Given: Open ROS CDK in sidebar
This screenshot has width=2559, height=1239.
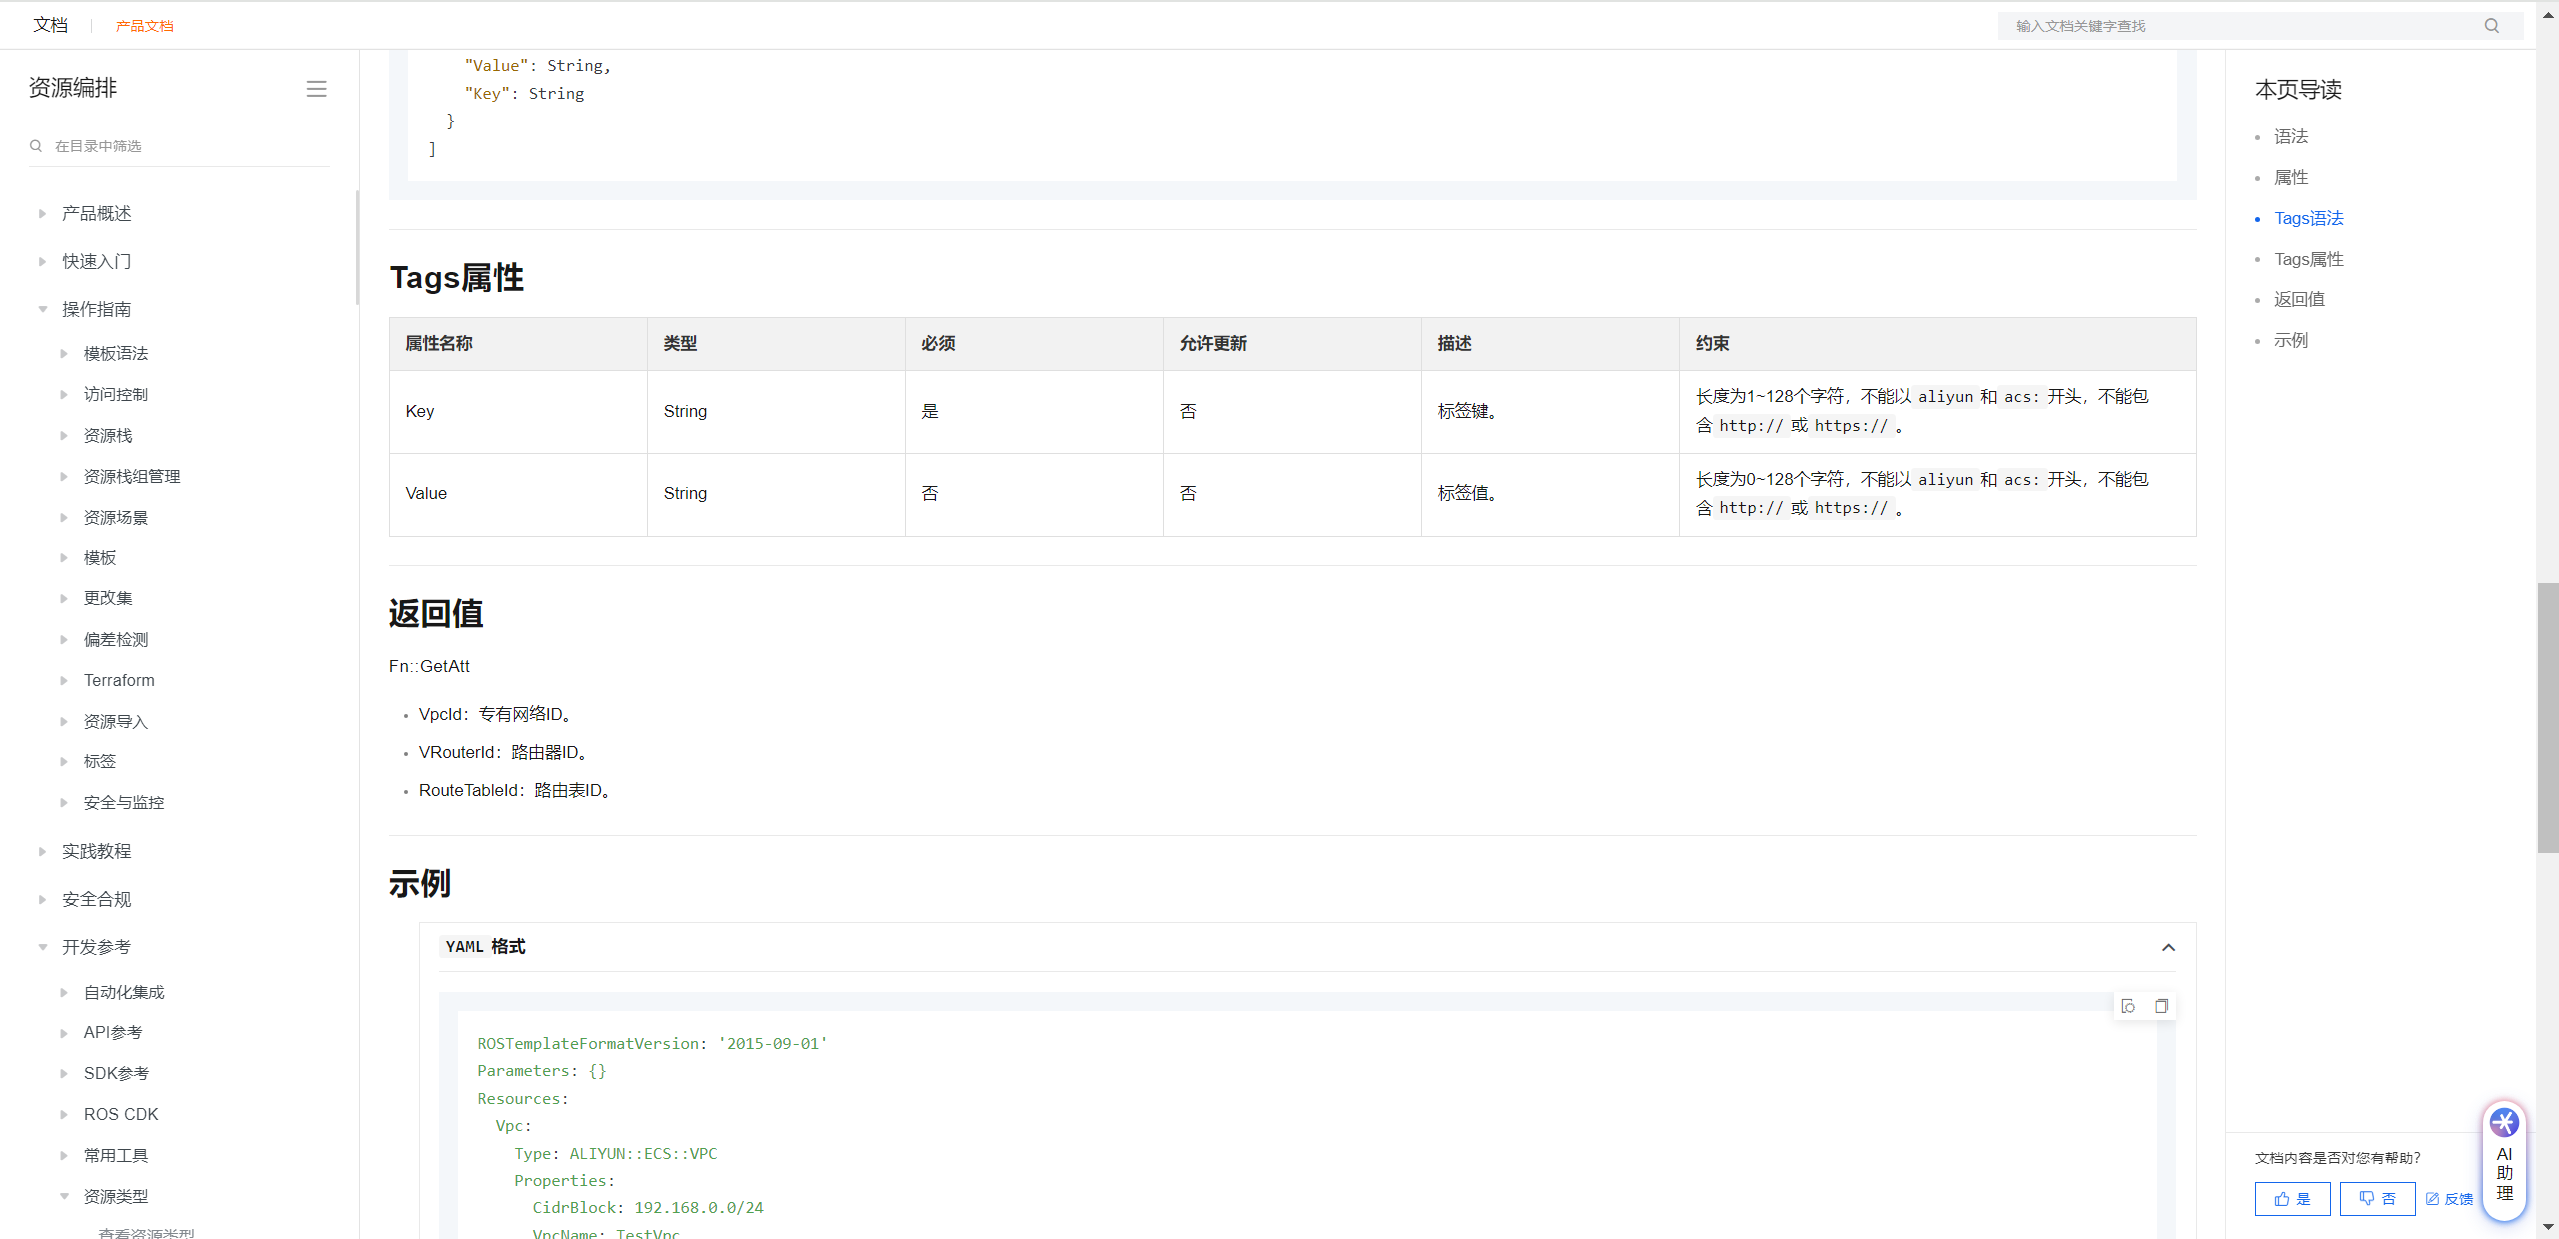Looking at the screenshot, I should (x=120, y=1114).
